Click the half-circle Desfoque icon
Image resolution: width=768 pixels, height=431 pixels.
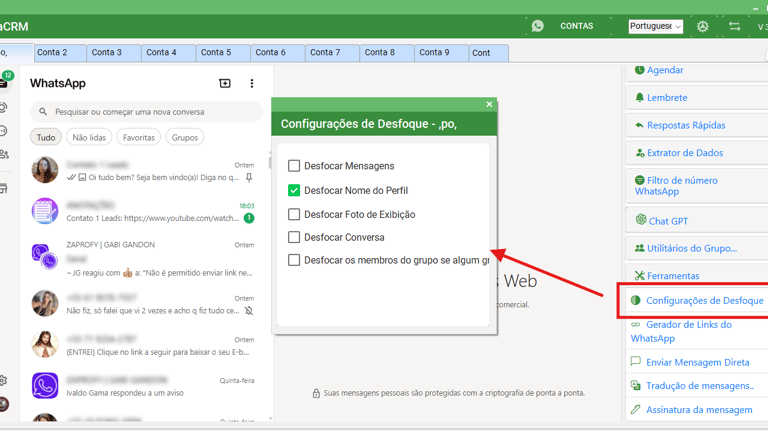[635, 300]
